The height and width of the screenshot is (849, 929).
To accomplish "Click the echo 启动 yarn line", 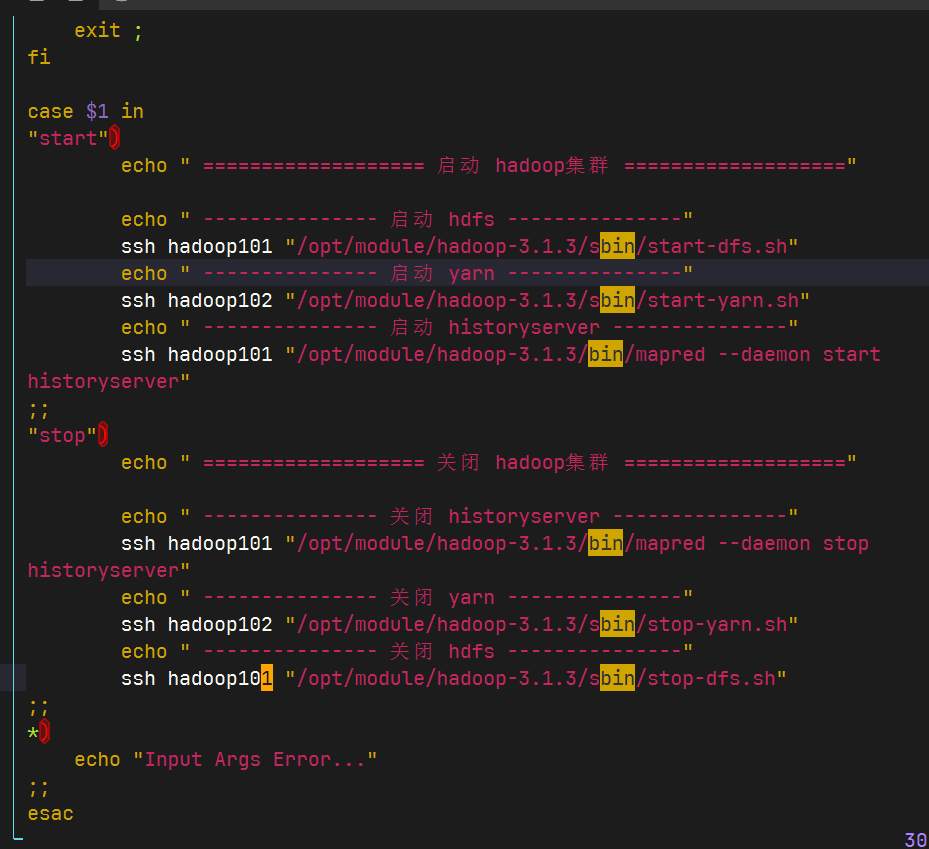I will (x=407, y=273).
